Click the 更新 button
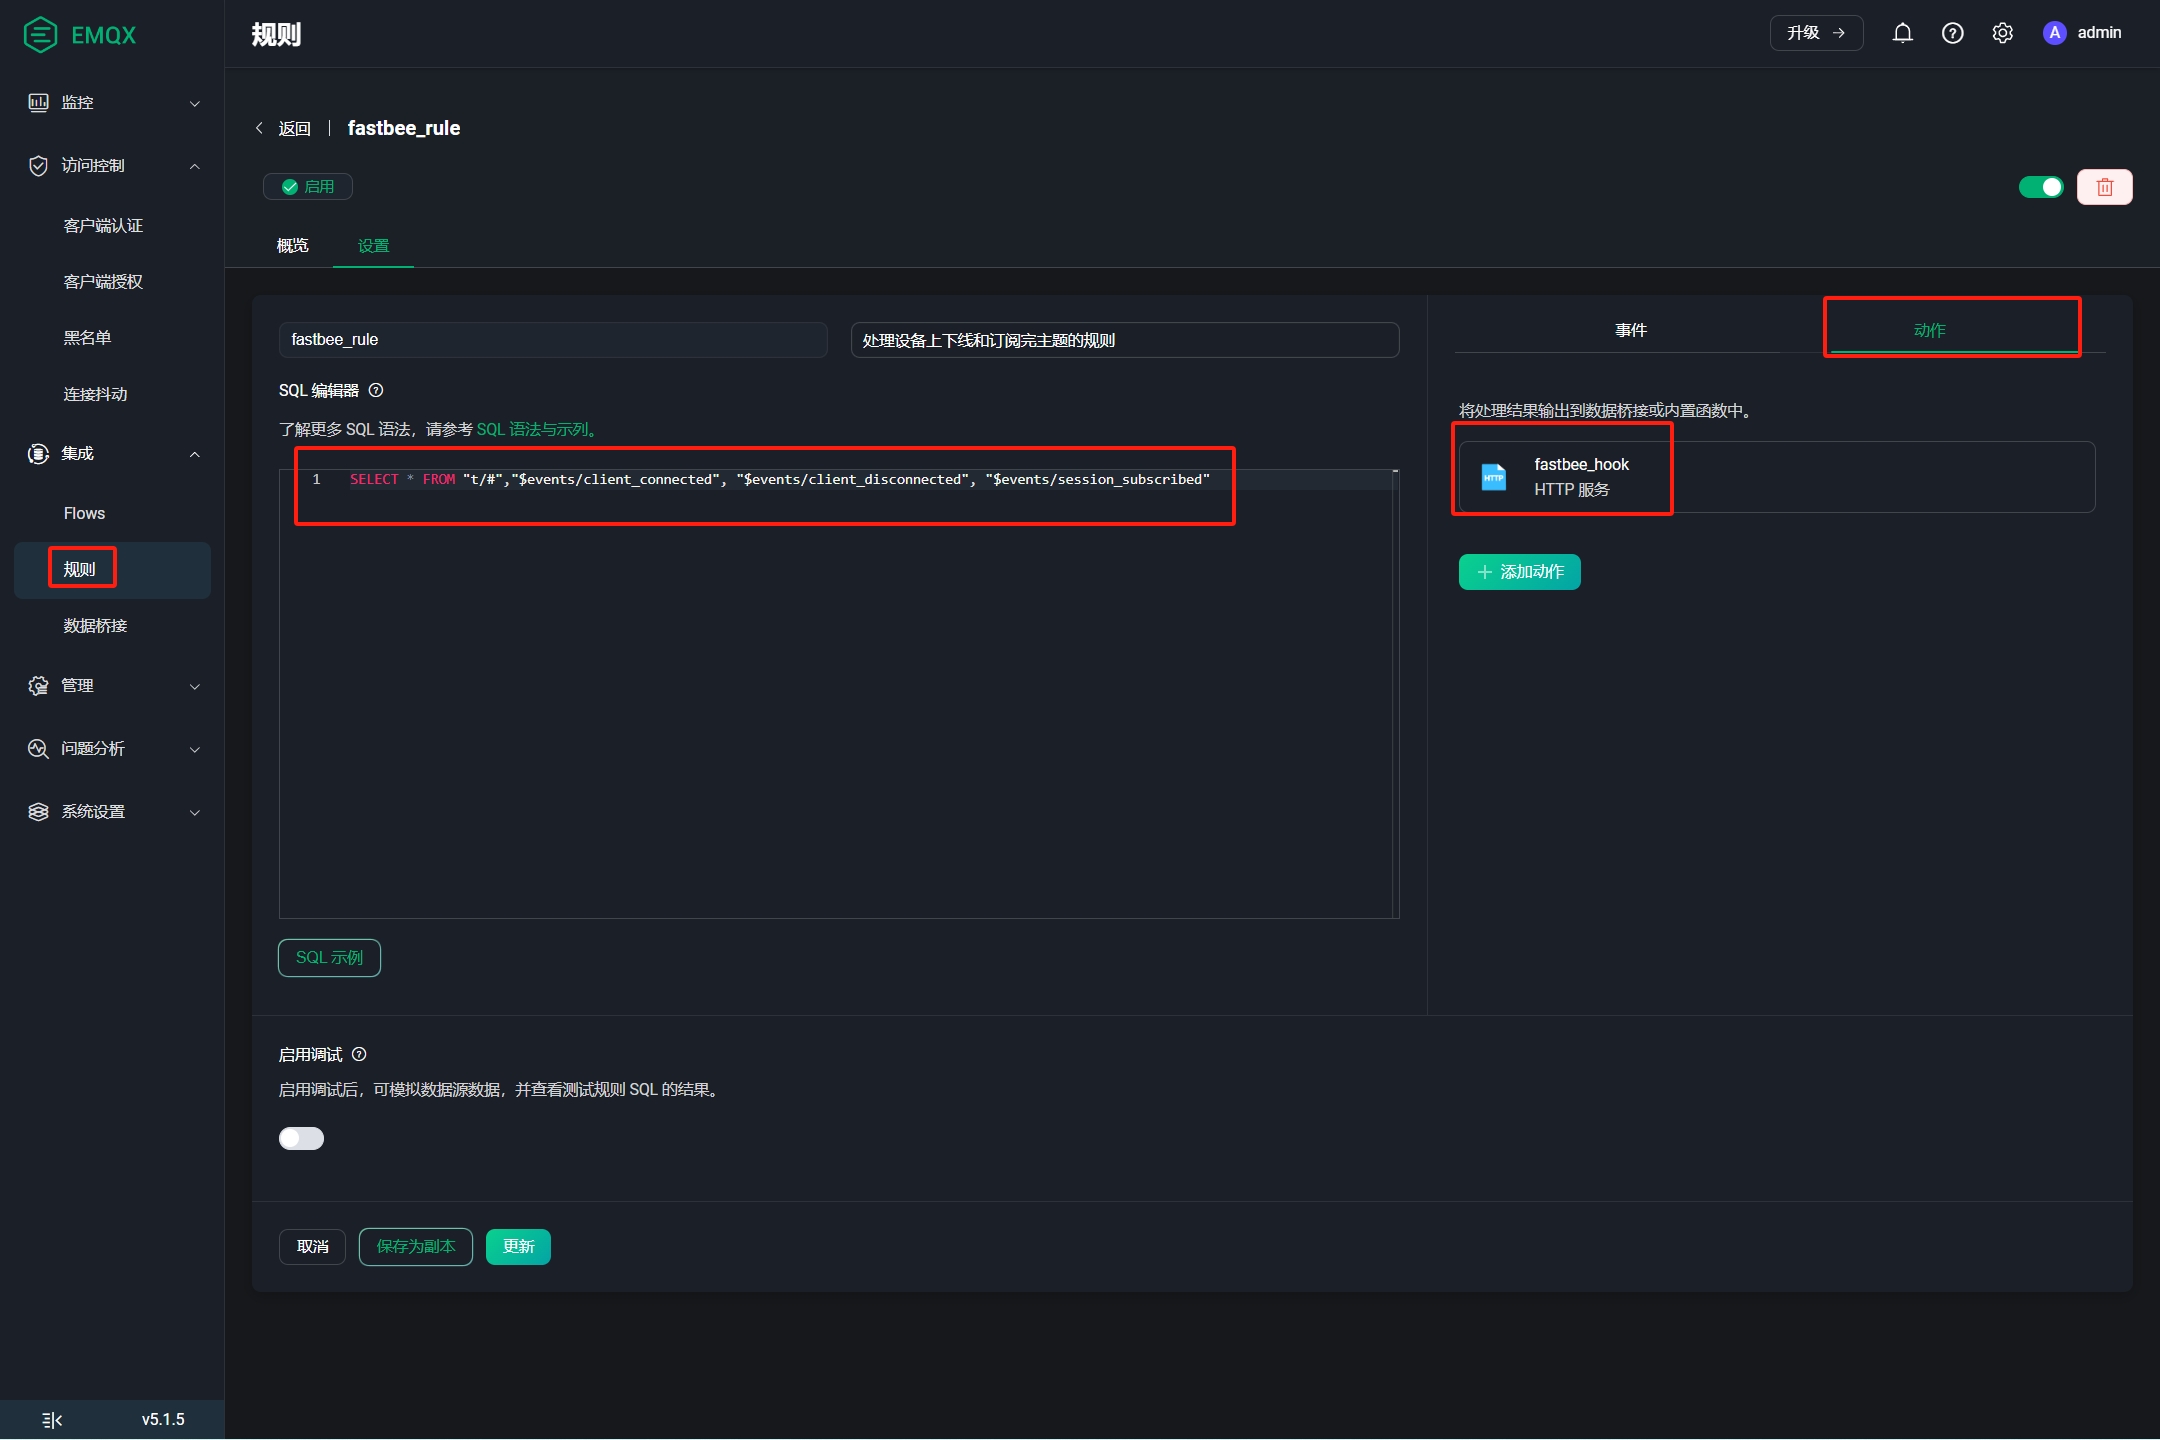This screenshot has height=1440, width=2160. pos(518,1246)
